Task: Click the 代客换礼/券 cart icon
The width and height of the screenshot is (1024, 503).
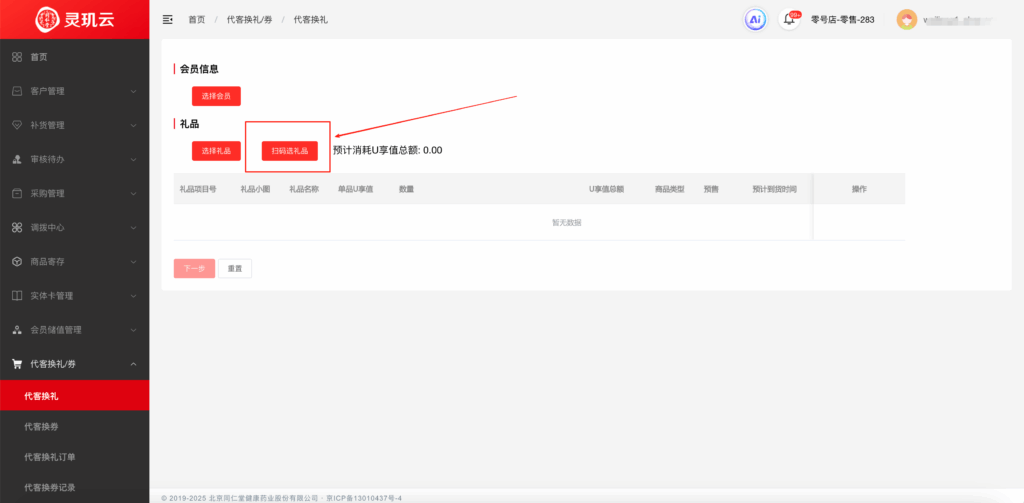Action: (17, 364)
